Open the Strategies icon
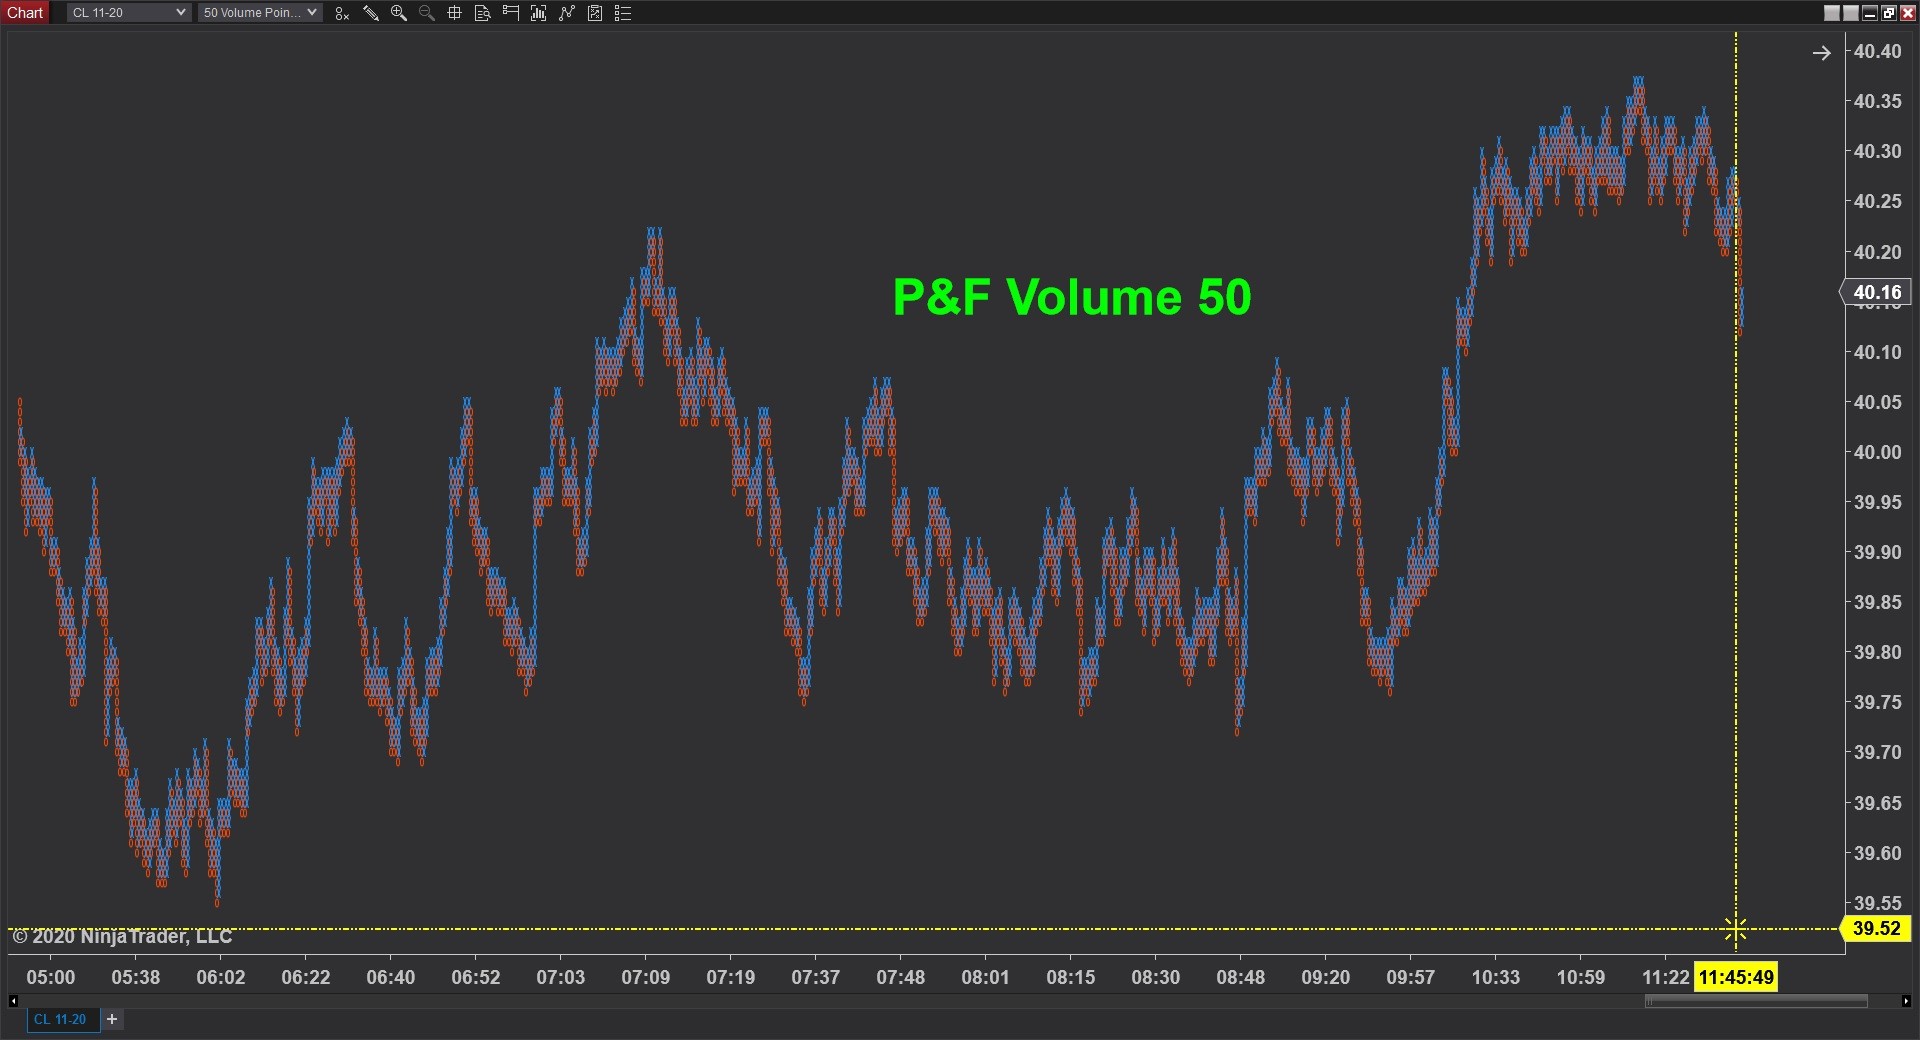Viewport: 1920px width, 1040px height. point(595,13)
